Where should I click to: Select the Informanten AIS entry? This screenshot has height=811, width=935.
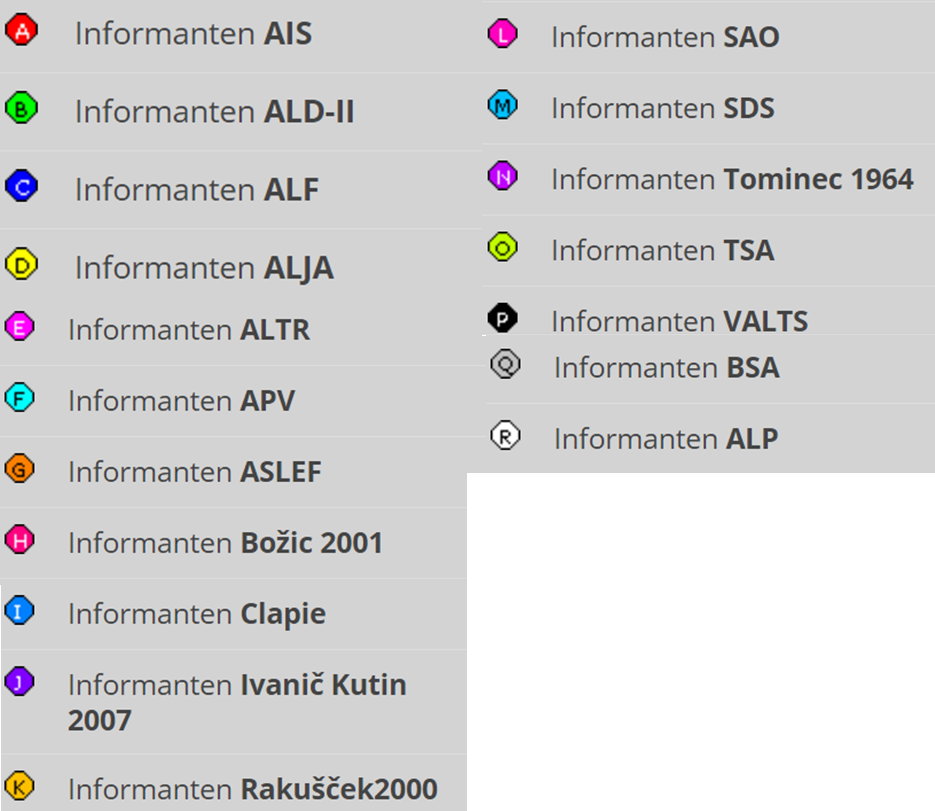tap(193, 33)
